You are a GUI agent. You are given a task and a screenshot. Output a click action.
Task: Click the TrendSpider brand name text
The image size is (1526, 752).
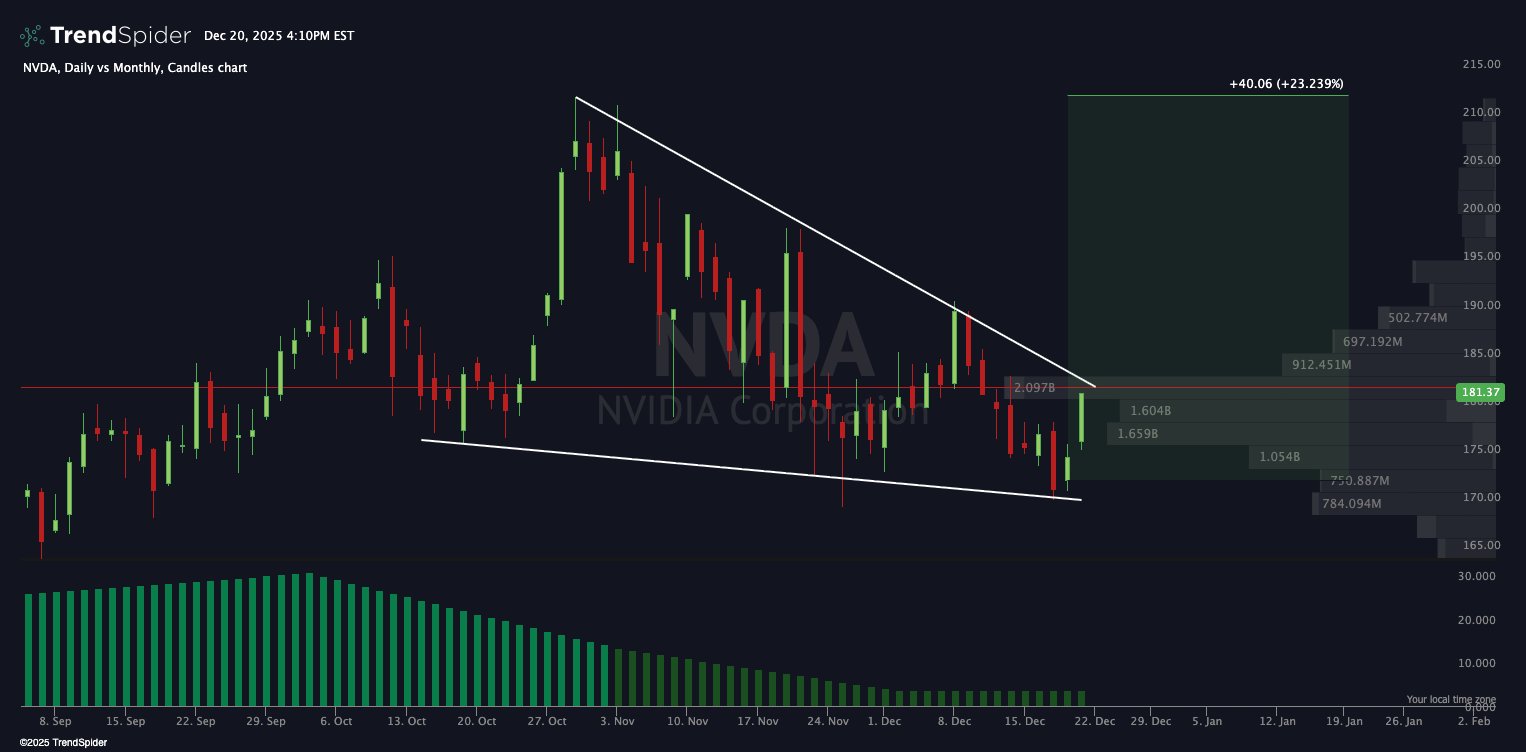tap(120, 36)
